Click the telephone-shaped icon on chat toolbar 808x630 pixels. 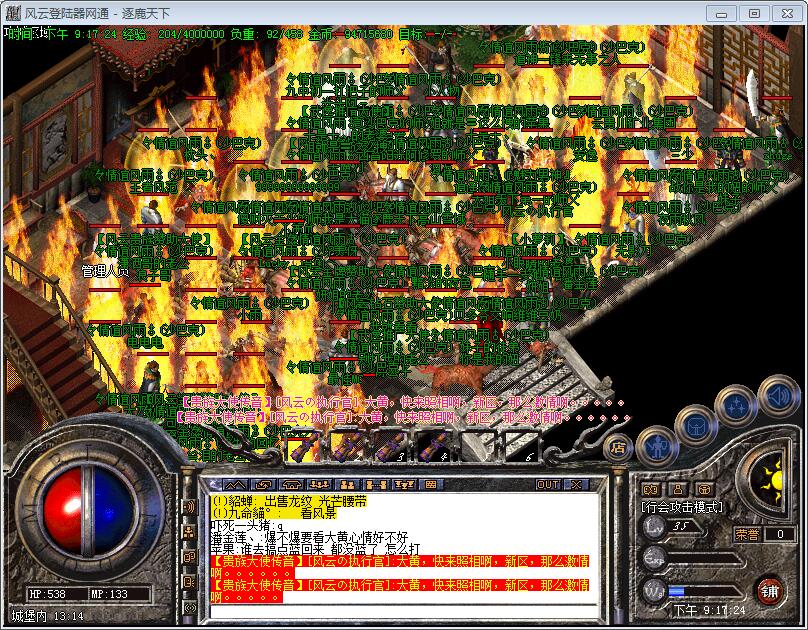292,484
